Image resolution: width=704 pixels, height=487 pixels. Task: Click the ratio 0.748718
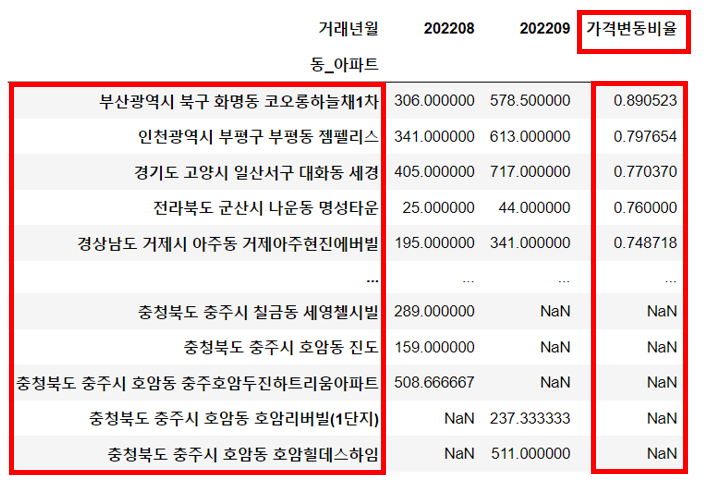pos(645,243)
